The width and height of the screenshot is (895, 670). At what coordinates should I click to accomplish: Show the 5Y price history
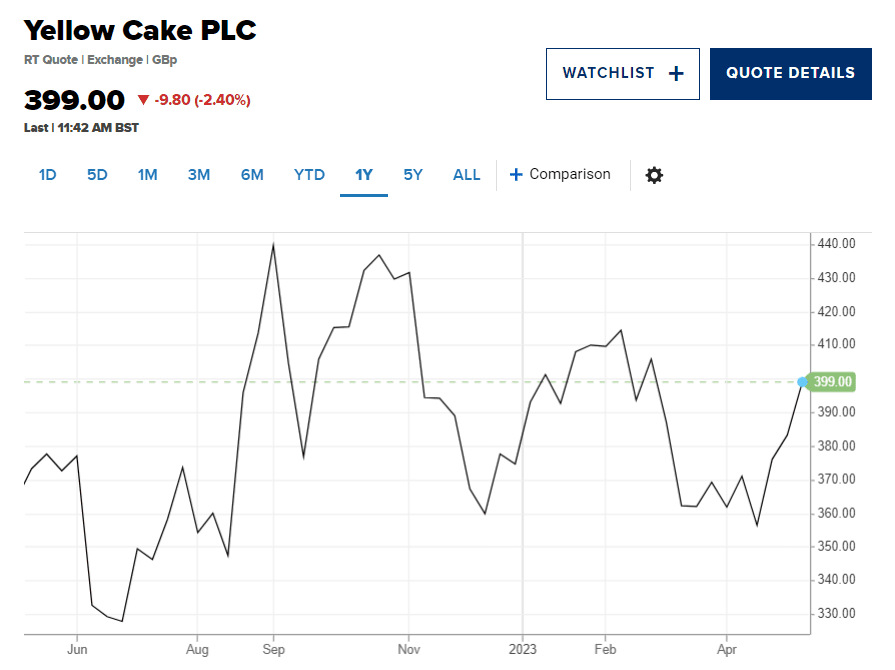point(413,175)
